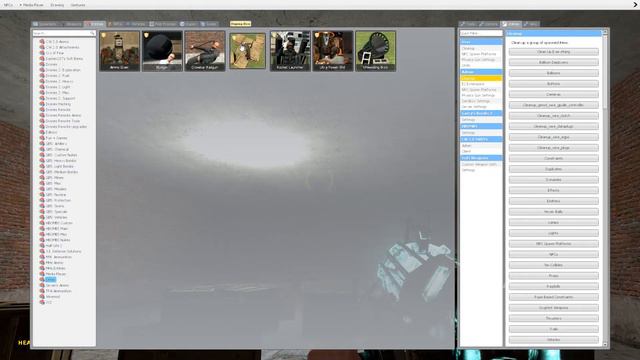Image resolution: width=640 pixels, height=360 pixels.
Task: Click the icon beside CW 2.0 Ammo
Action: click(x=42, y=42)
